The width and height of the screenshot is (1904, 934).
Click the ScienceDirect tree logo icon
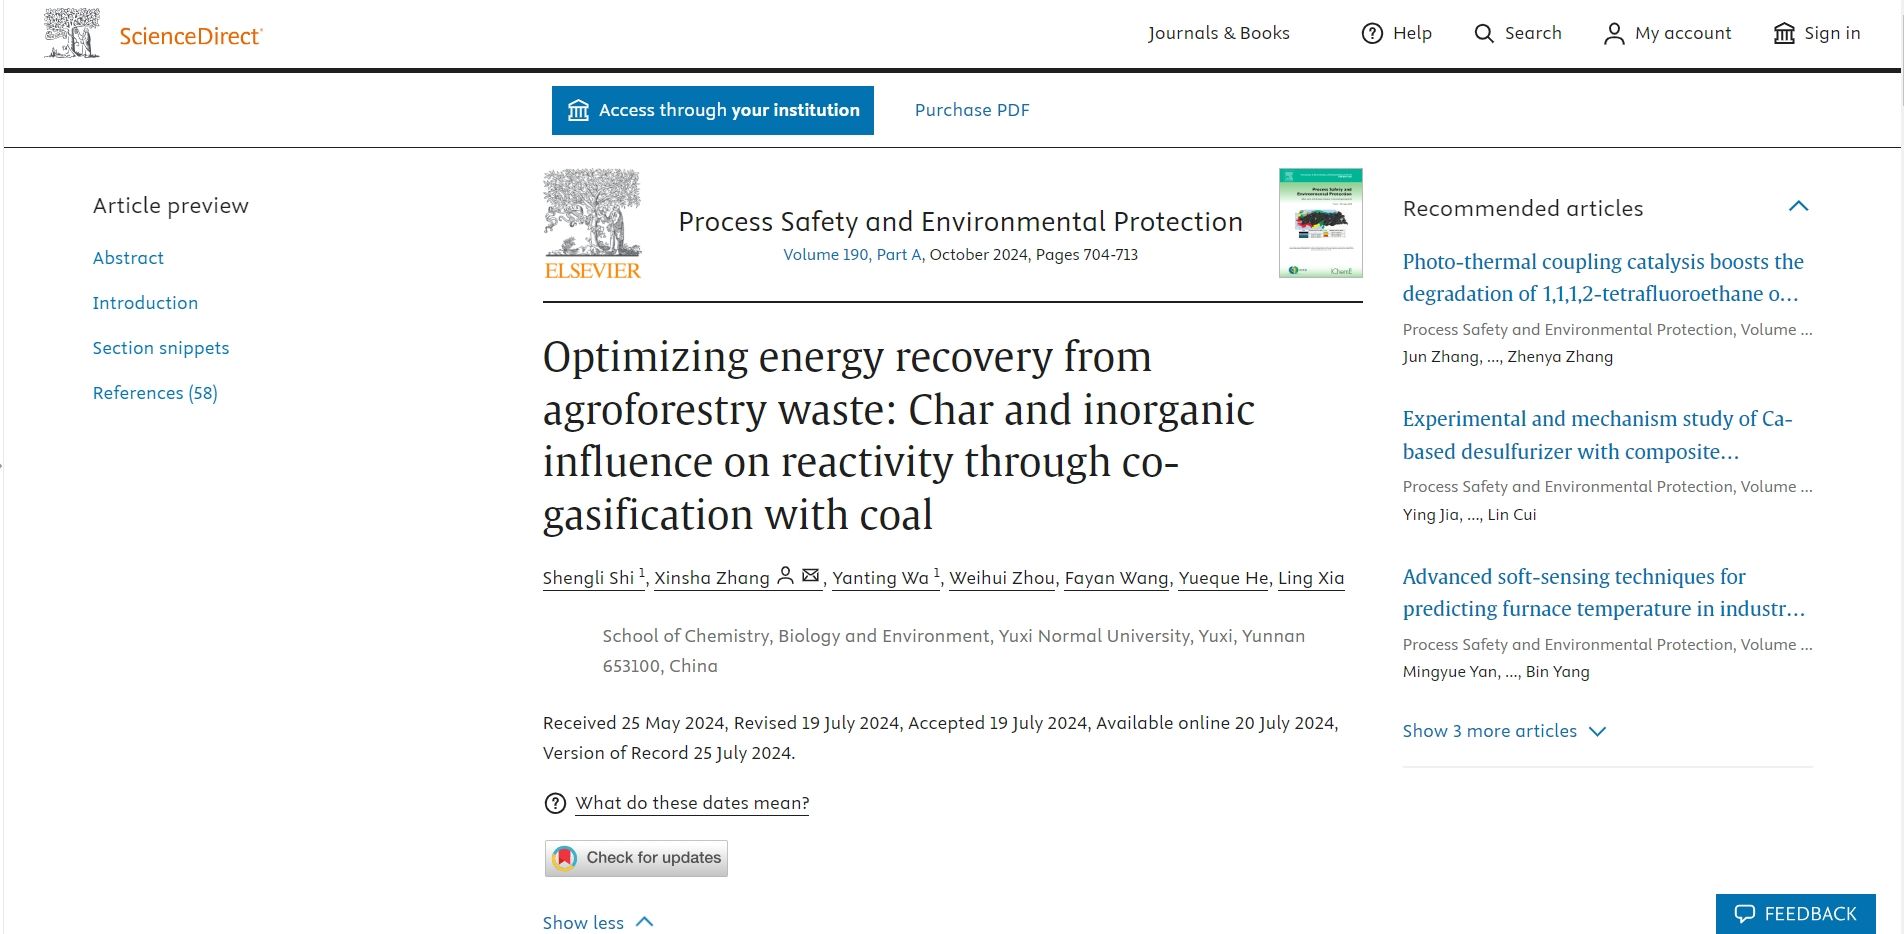(x=72, y=33)
